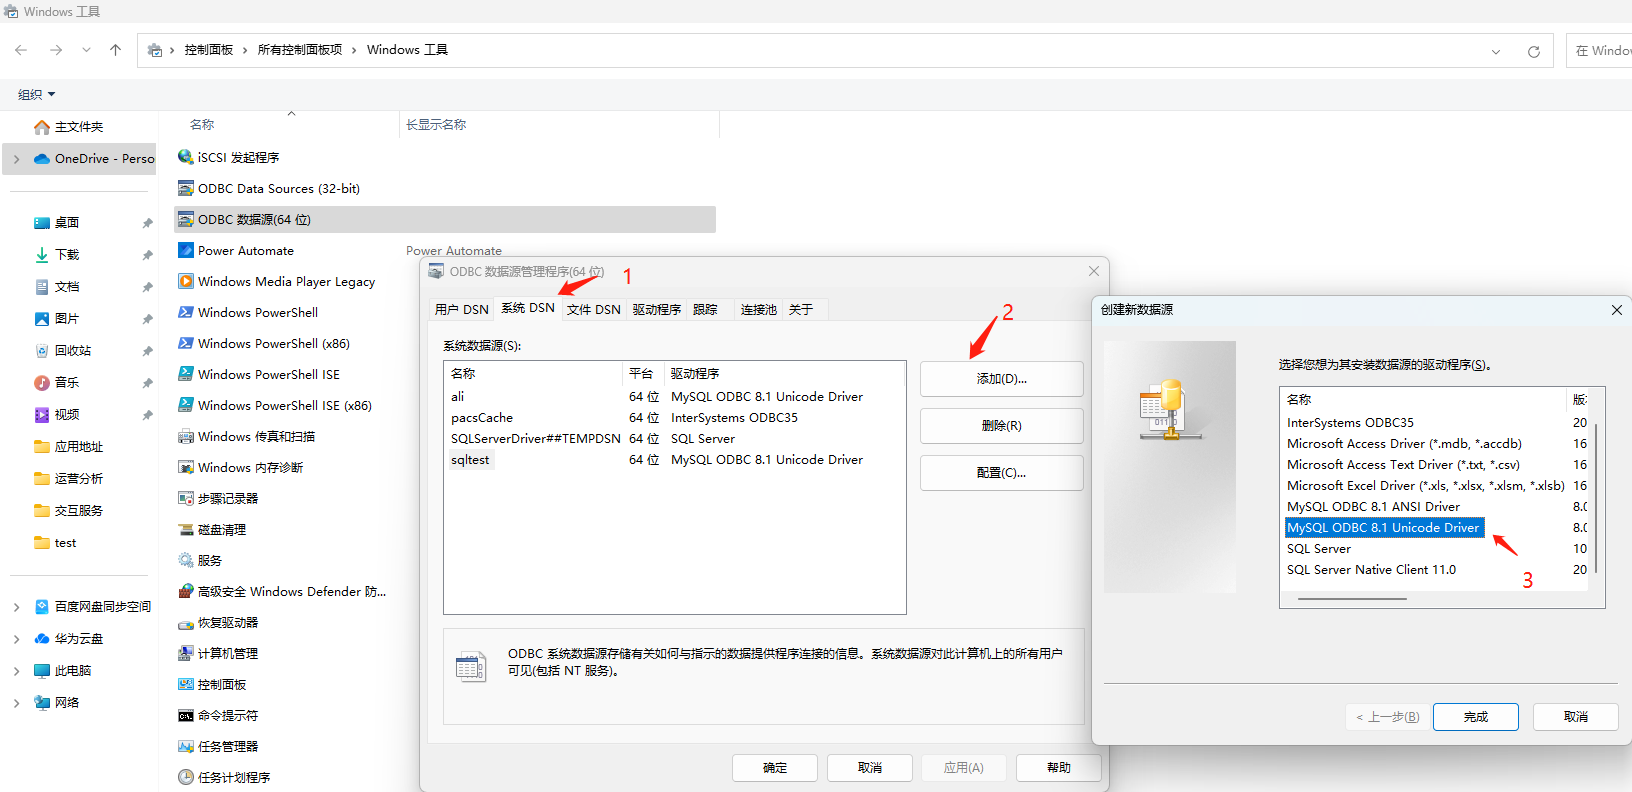1632x792 pixels.
Task: Open 下载 folder in sidebar
Action: [66, 255]
